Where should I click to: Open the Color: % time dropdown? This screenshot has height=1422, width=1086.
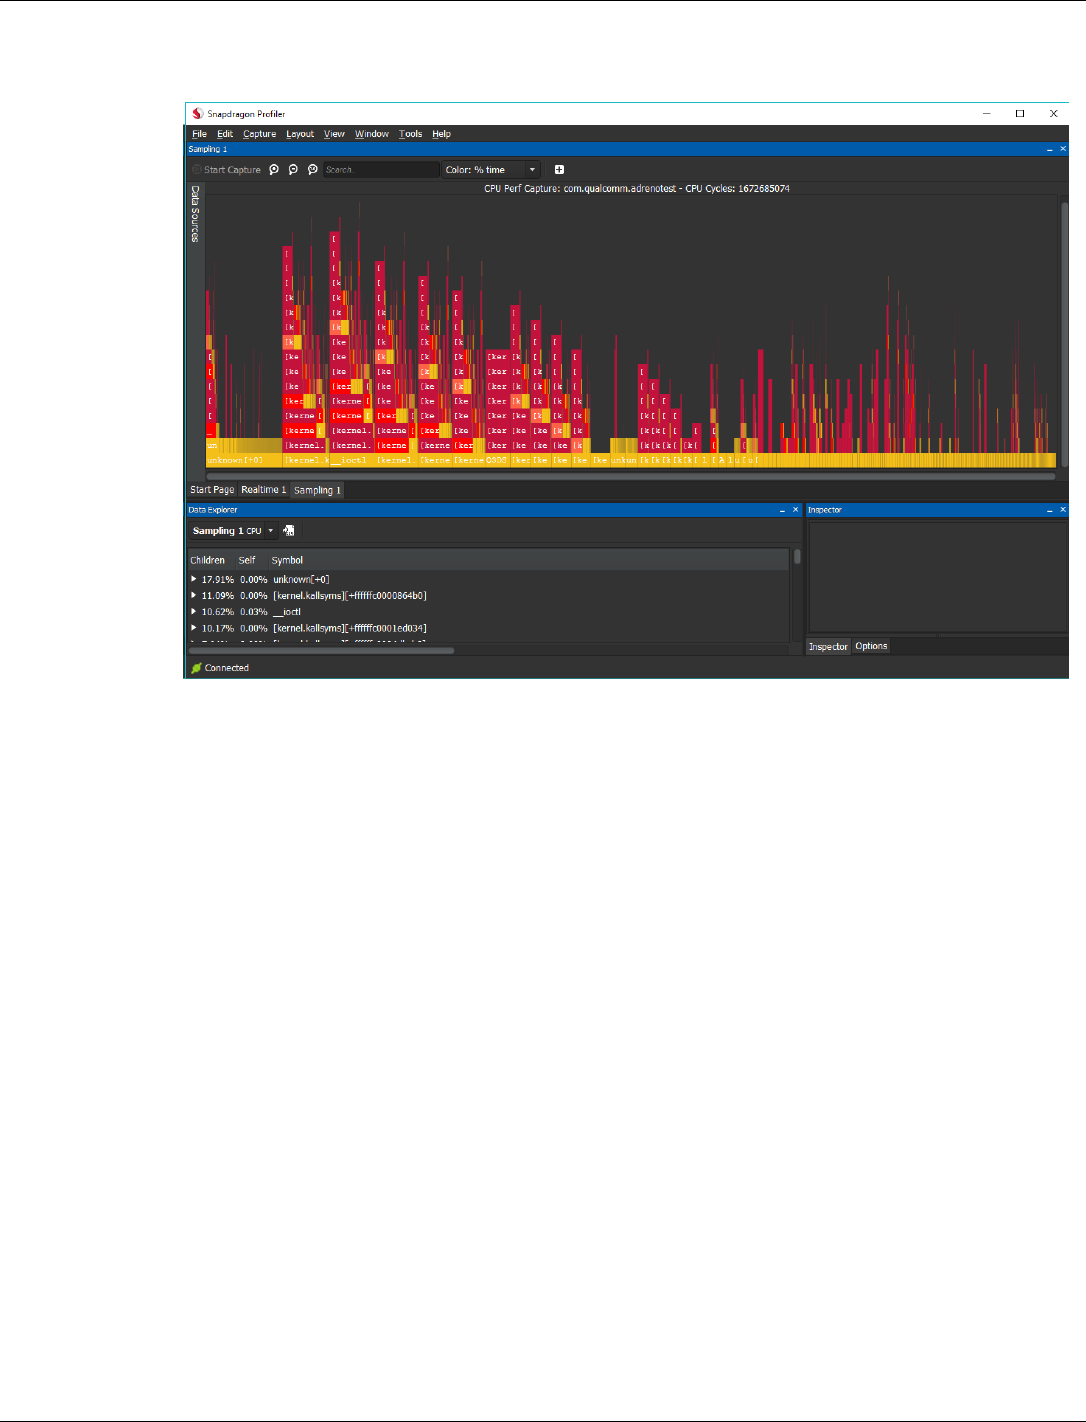[491, 170]
